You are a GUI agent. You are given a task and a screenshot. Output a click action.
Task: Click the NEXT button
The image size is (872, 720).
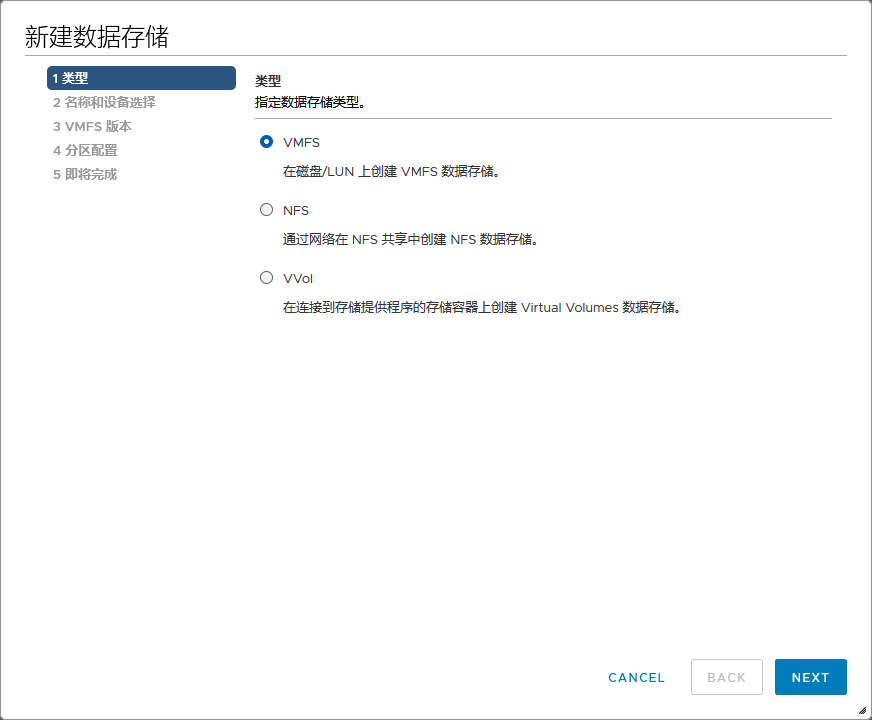810,677
